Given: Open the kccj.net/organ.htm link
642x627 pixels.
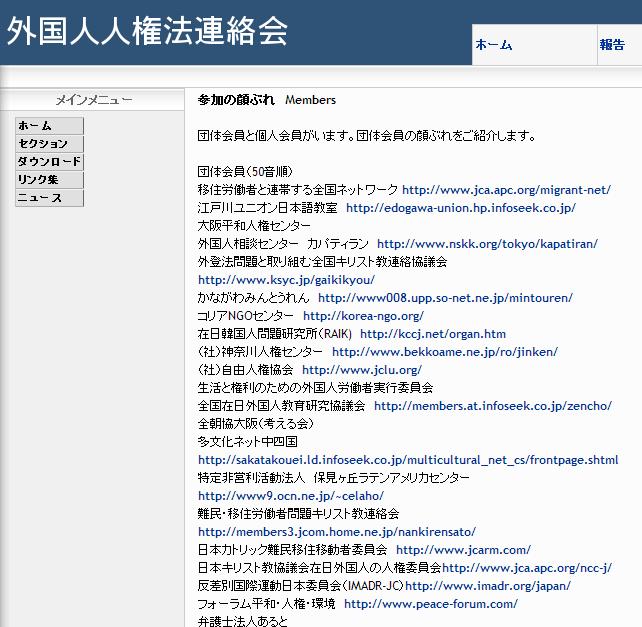Looking at the screenshot, I should (x=433, y=334).
